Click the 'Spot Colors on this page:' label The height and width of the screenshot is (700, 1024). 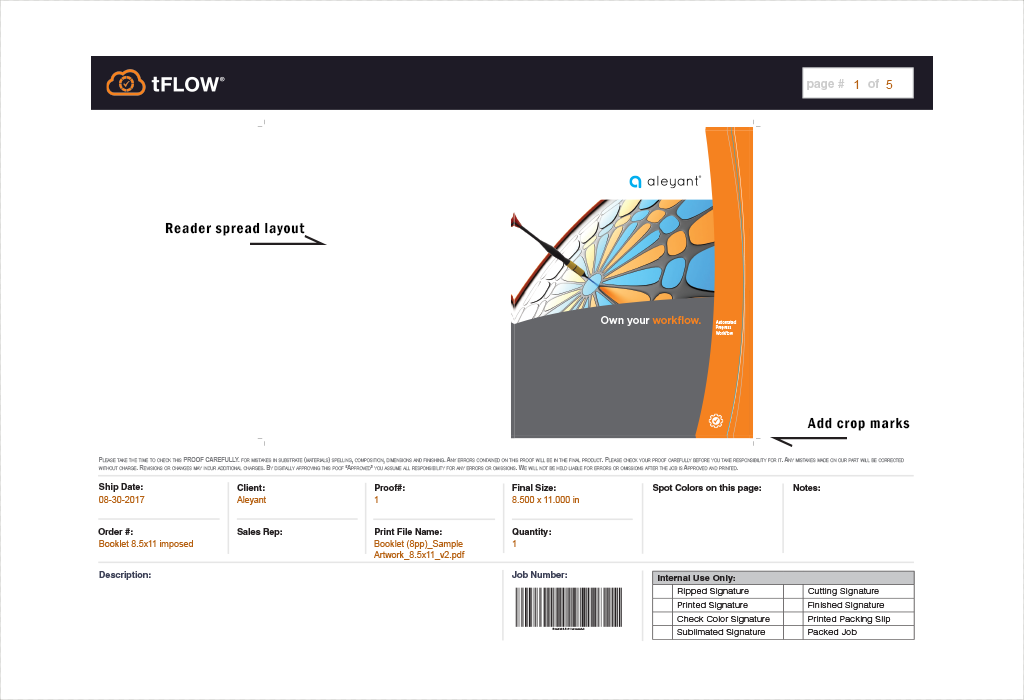tap(707, 488)
